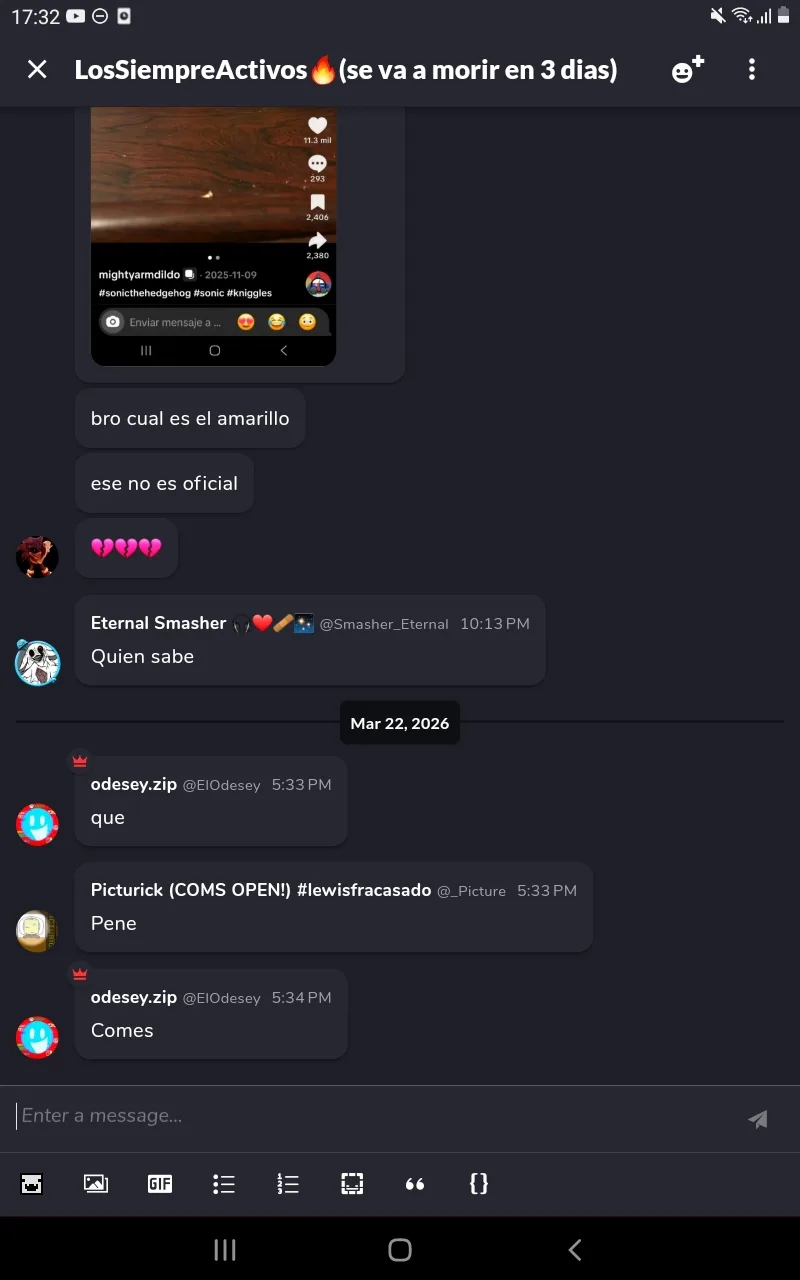Insert a code block with braces icon
The height and width of the screenshot is (1280, 800).
pyautogui.click(x=479, y=1184)
